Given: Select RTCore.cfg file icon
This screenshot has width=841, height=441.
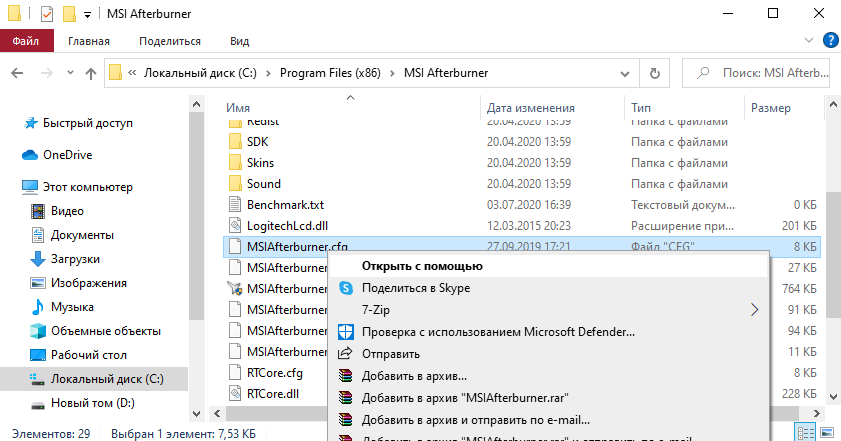Looking at the screenshot, I should [235, 372].
